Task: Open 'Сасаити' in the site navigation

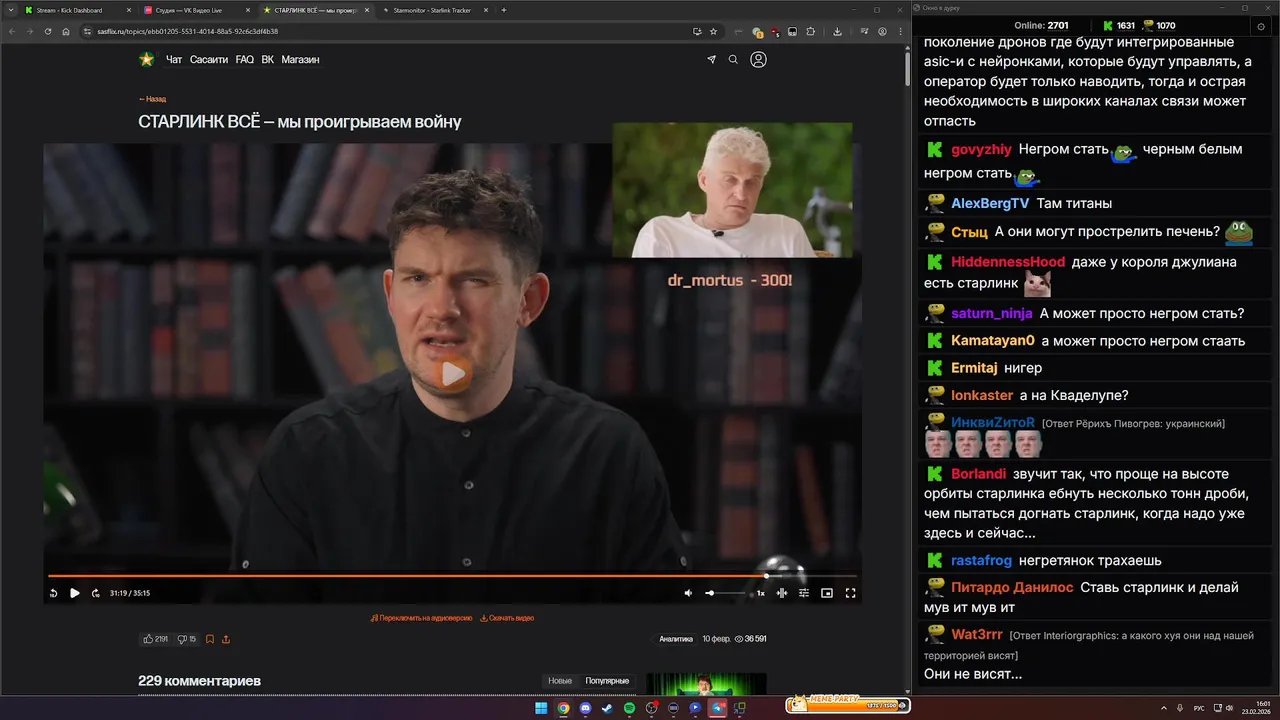Action: tap(209, 60)
